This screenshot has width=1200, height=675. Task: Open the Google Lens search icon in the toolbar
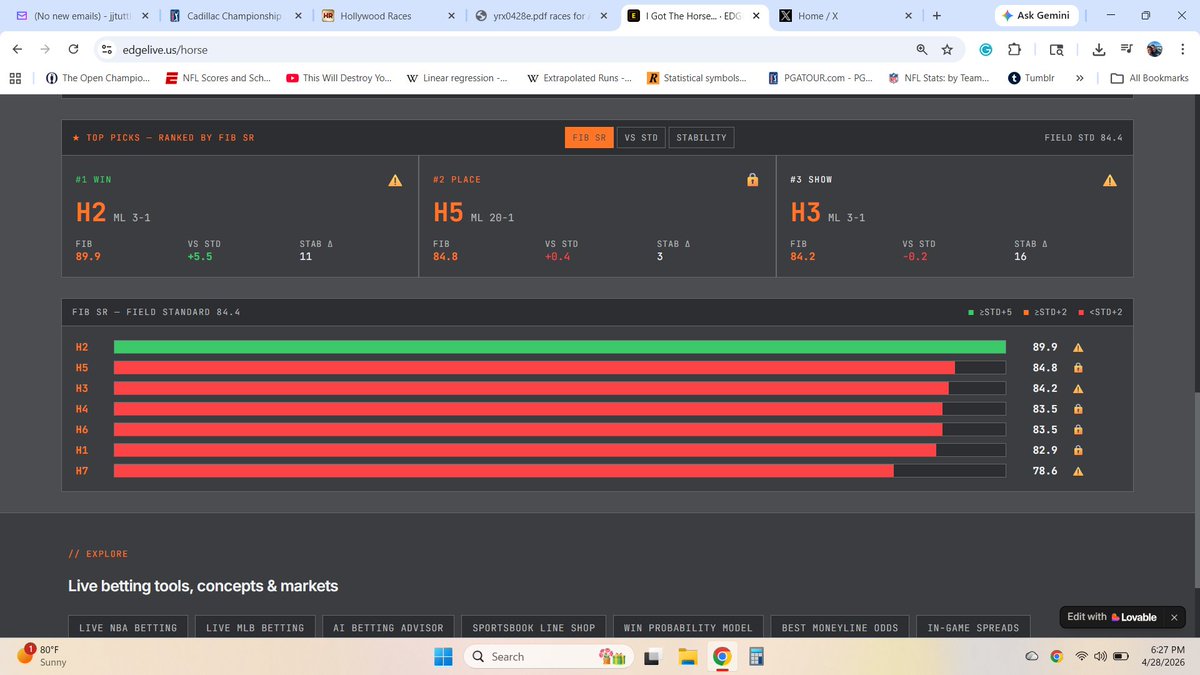1056,49
